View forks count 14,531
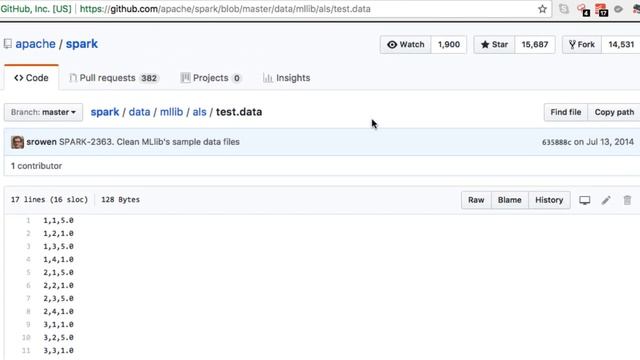The image size is (640, 360). (x=621, y=44)
